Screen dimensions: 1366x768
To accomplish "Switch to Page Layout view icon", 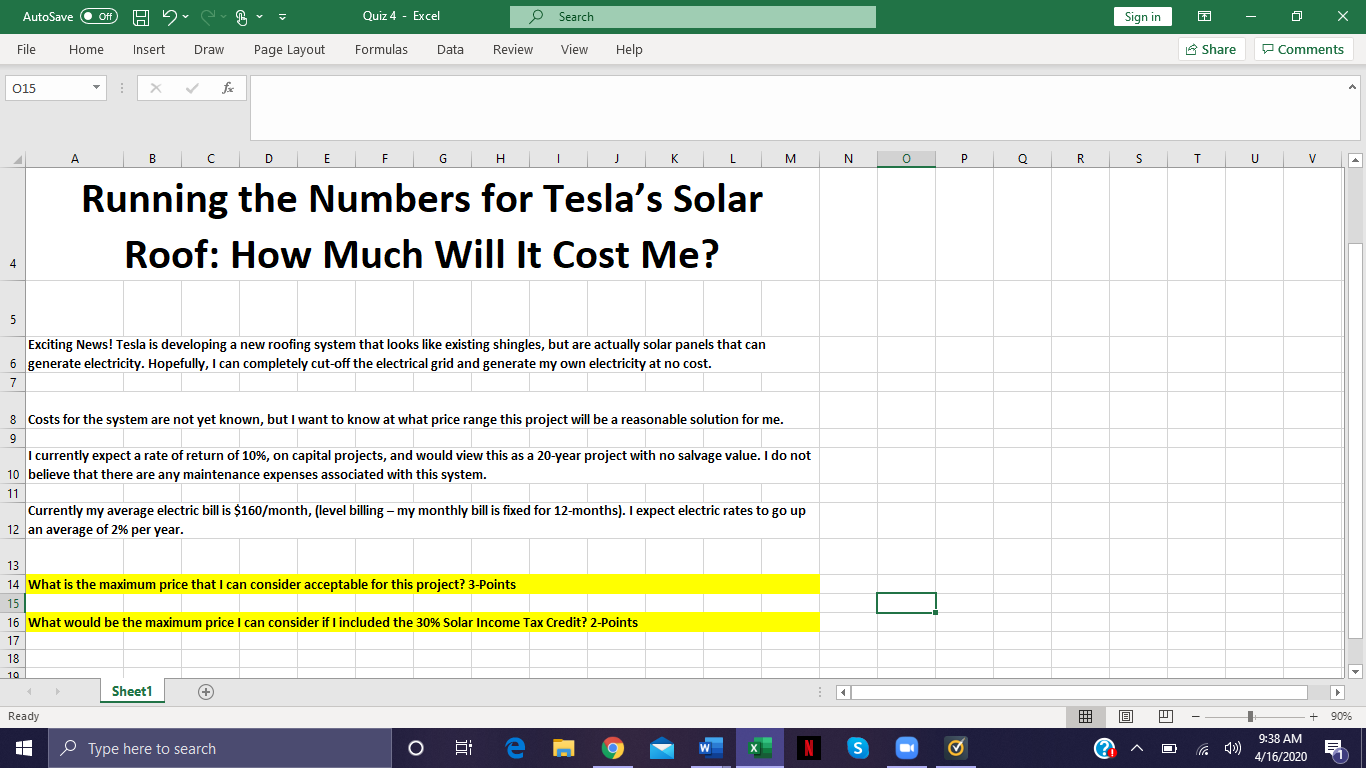I will (x=1125, y=716).
